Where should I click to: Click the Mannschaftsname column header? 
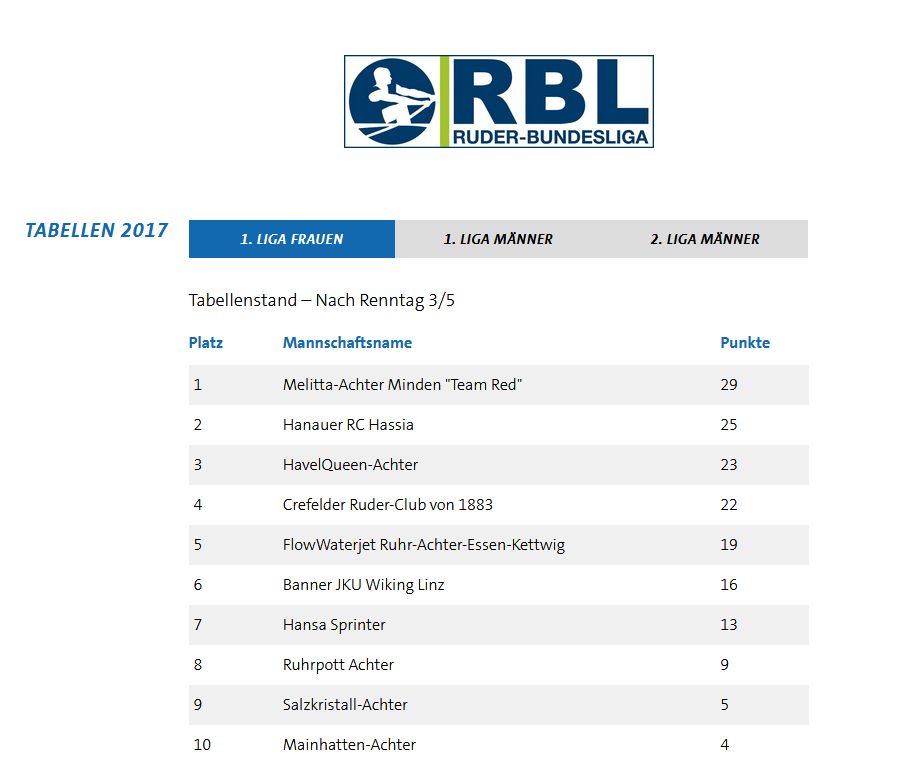click(x=347, y=343)
